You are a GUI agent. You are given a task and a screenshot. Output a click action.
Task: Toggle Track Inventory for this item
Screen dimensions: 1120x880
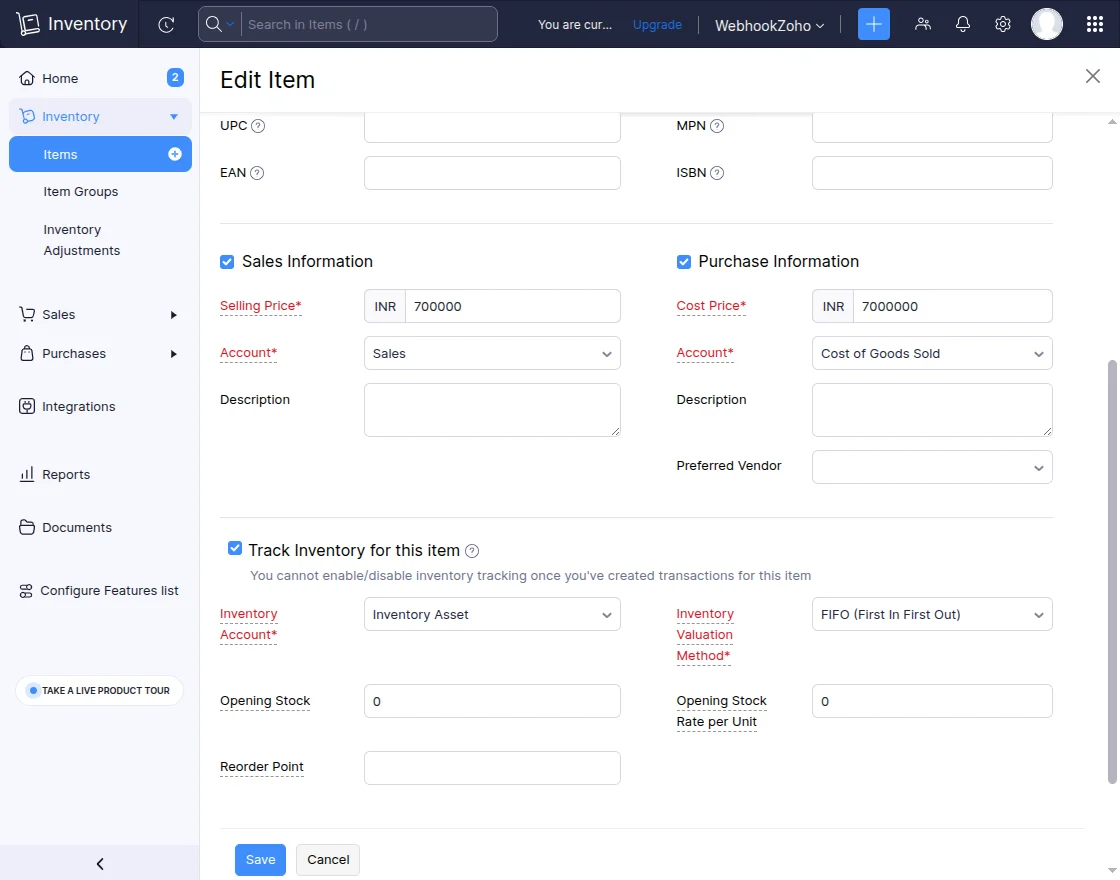tap(234, 548)
